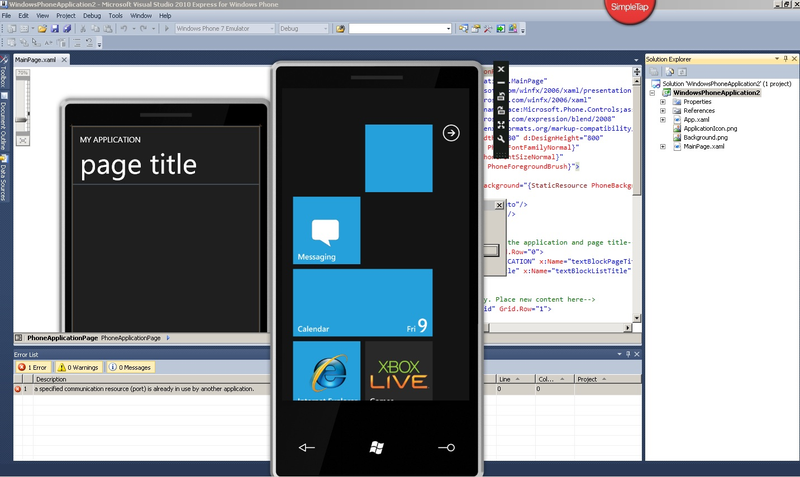Image resolution: width=800 pixels, height=477 pixels.
Task: Open the Messaging tile
Action: click(327, 230)
